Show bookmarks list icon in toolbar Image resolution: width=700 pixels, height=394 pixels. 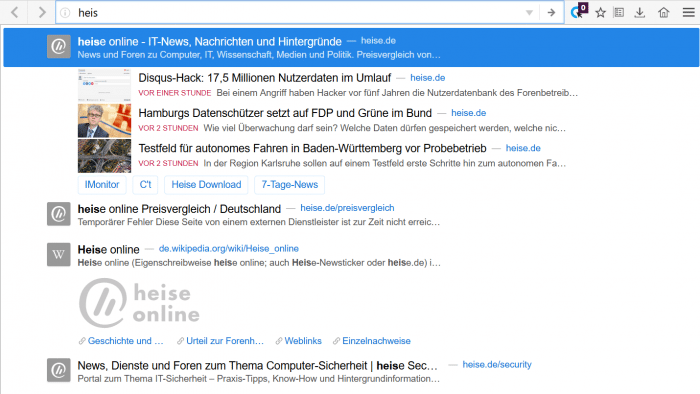point(619,12)
